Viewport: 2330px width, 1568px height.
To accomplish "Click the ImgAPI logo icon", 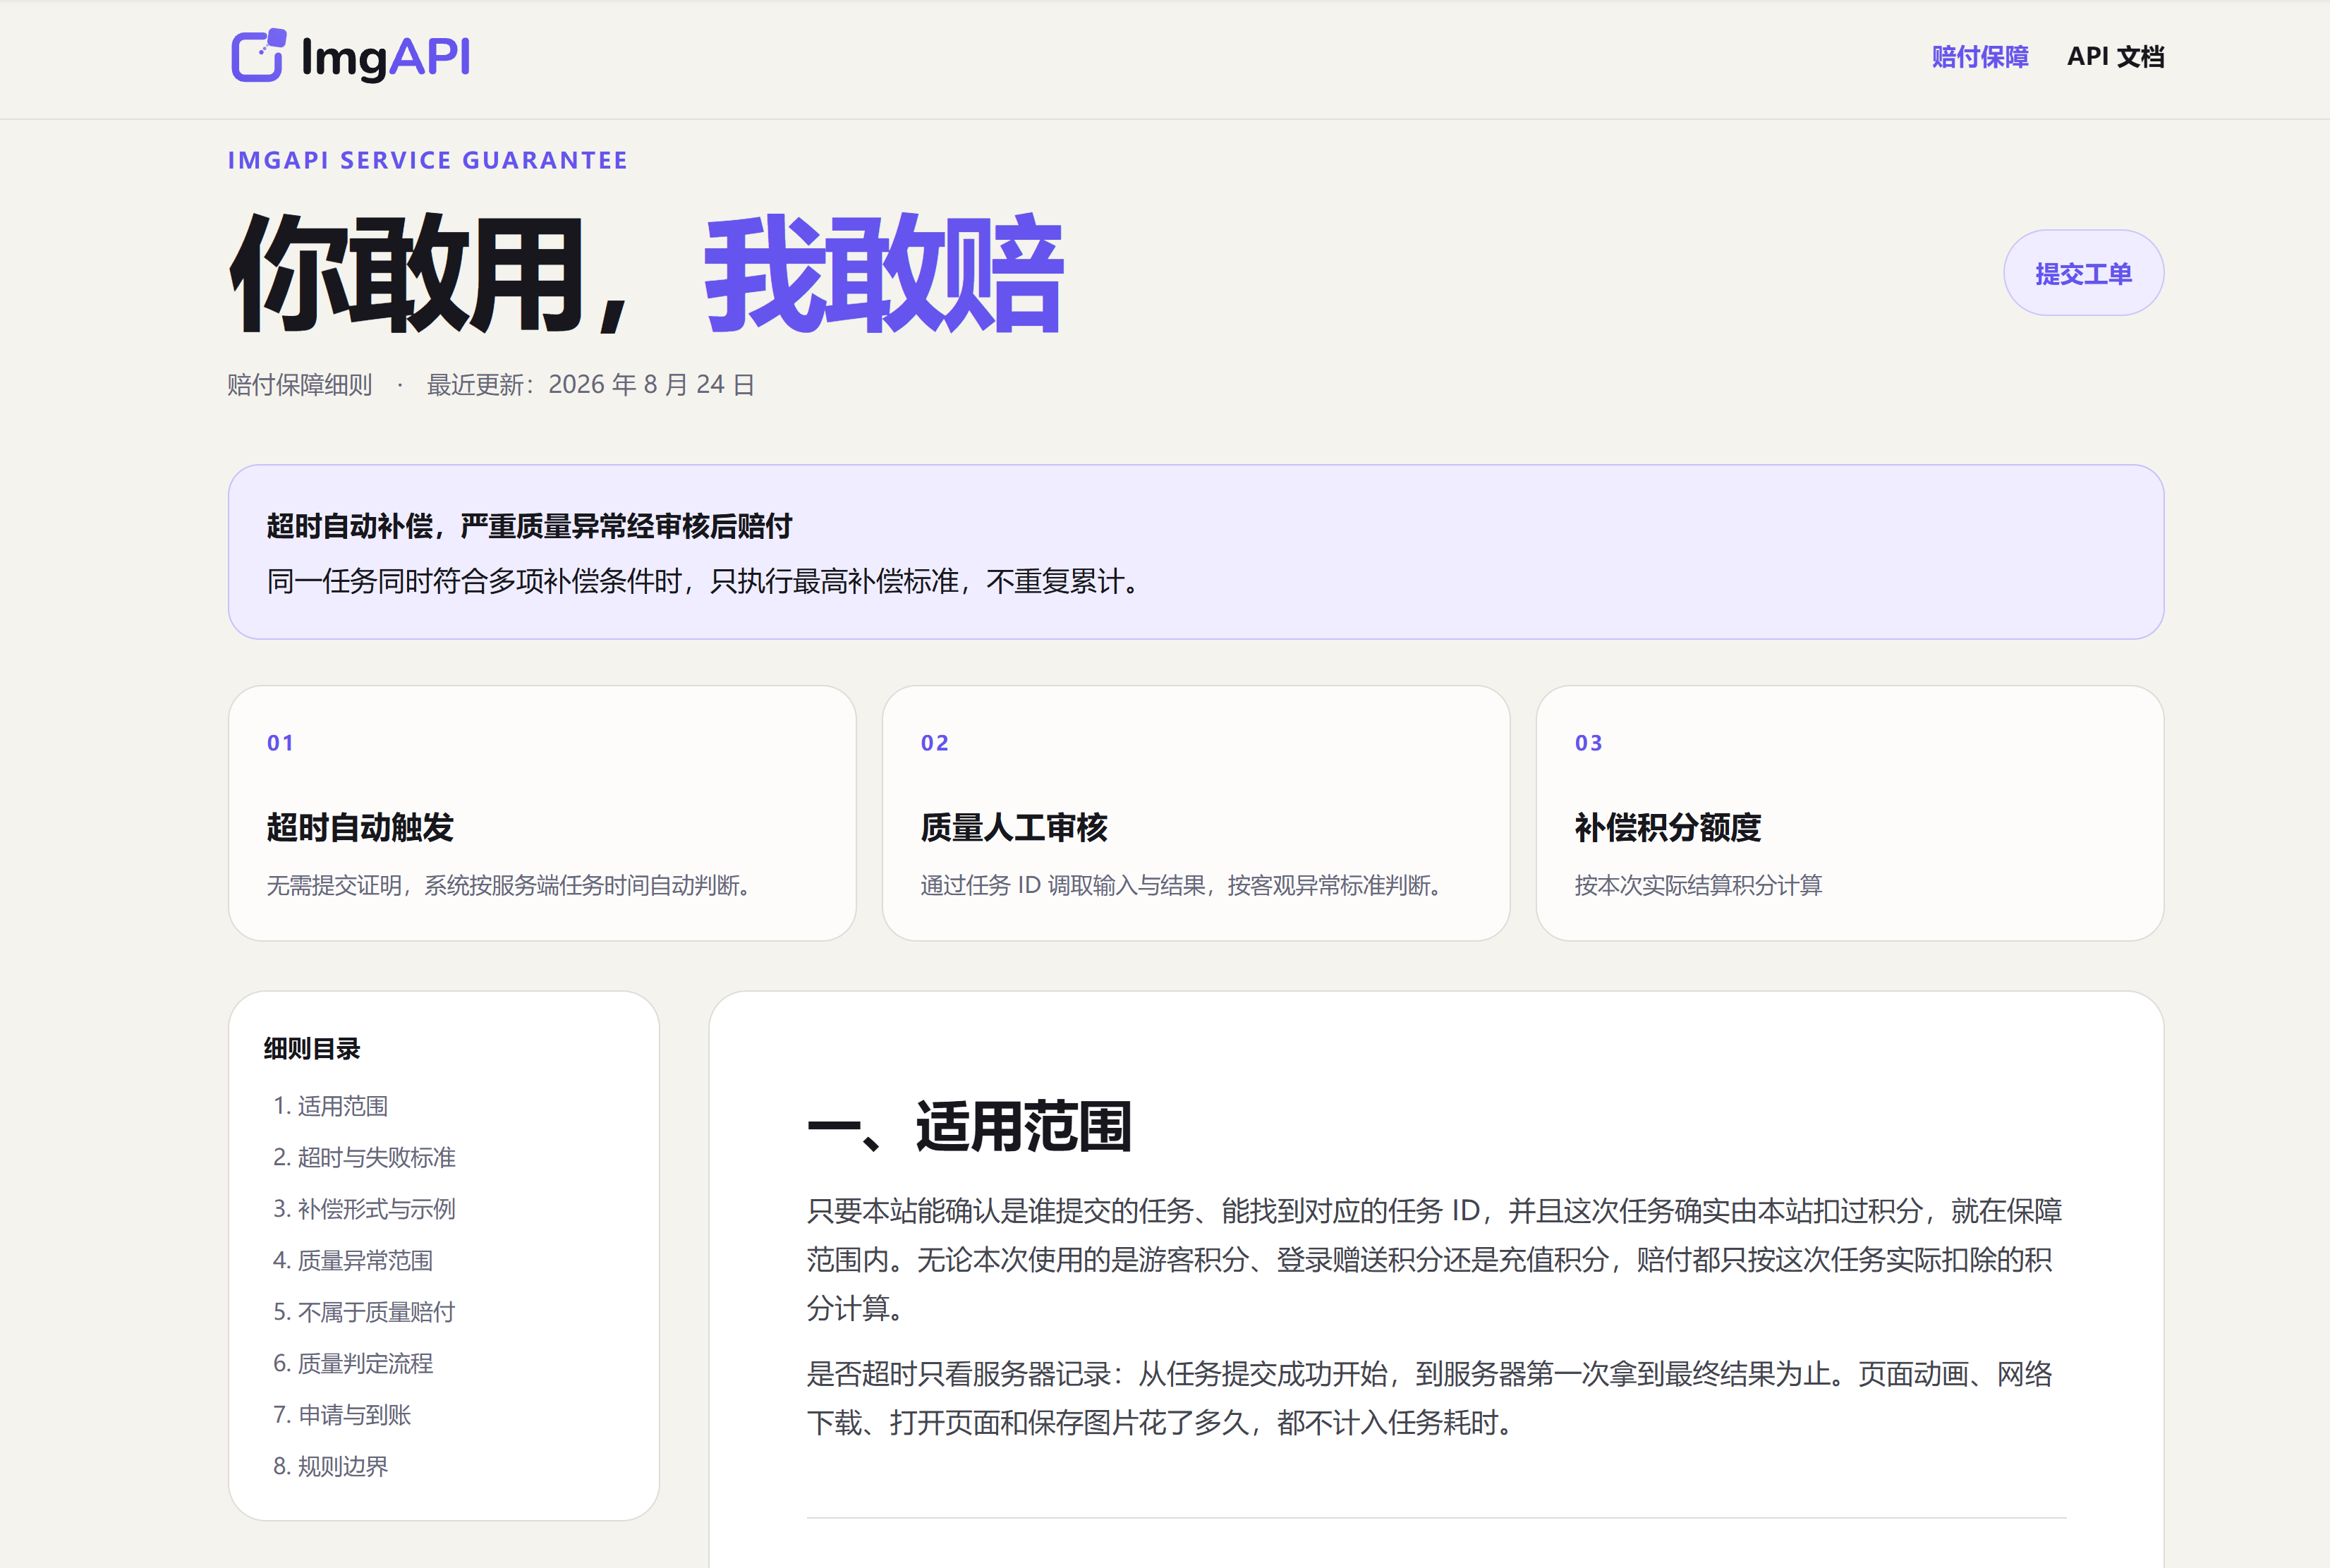I will pos(258,56).
